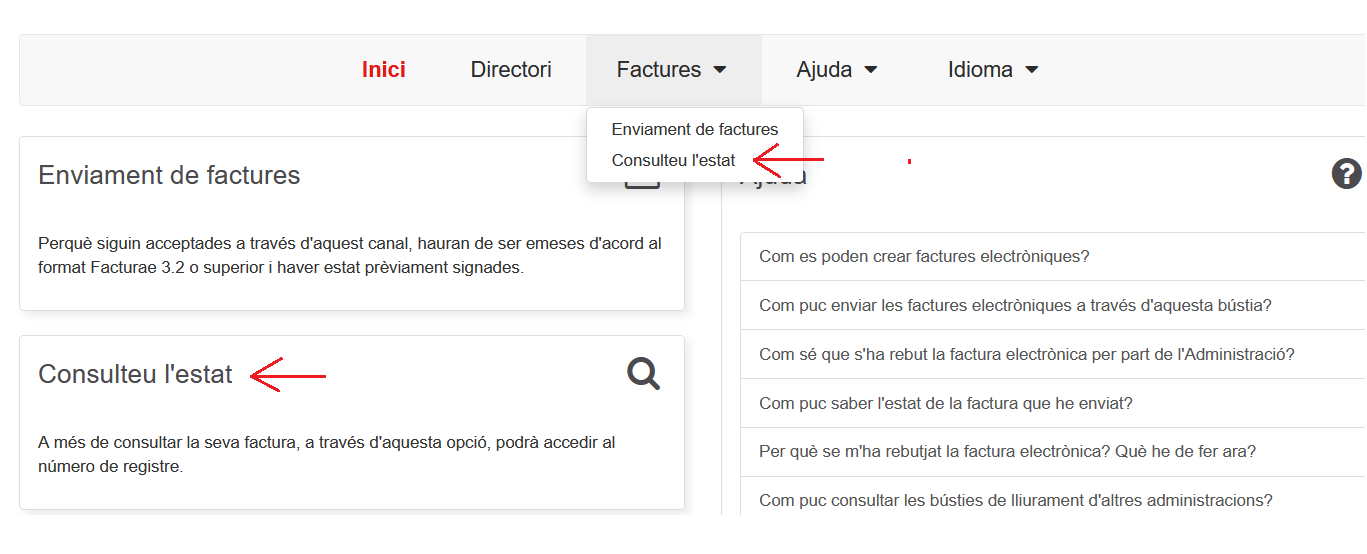1367x554 pixels.
Task: Open 'Com es poden crear factures electròniques?'
Action: coord(924,256)
